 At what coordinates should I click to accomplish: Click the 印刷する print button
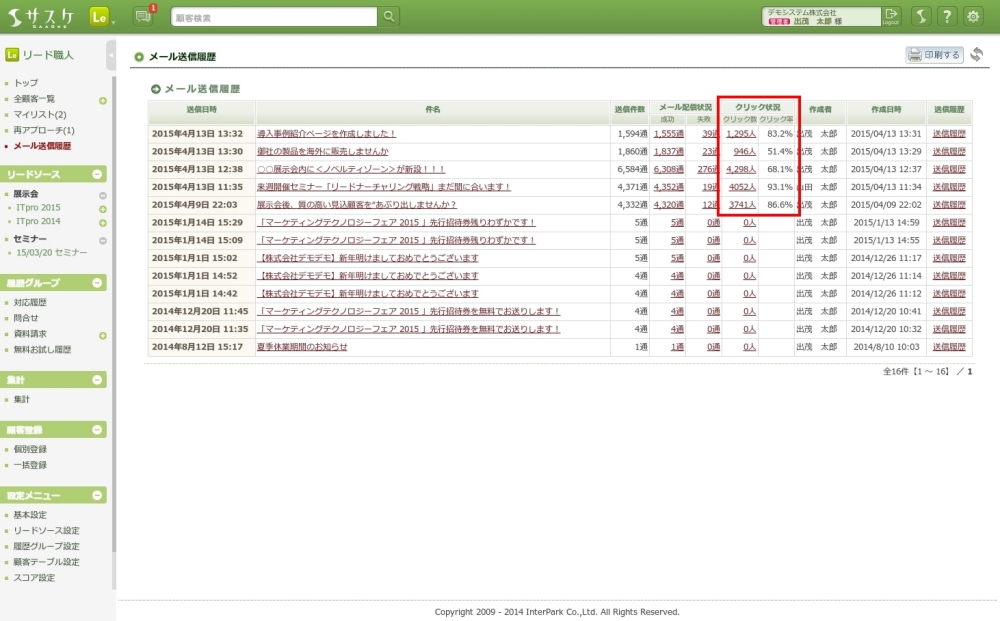tap(935, 55)
